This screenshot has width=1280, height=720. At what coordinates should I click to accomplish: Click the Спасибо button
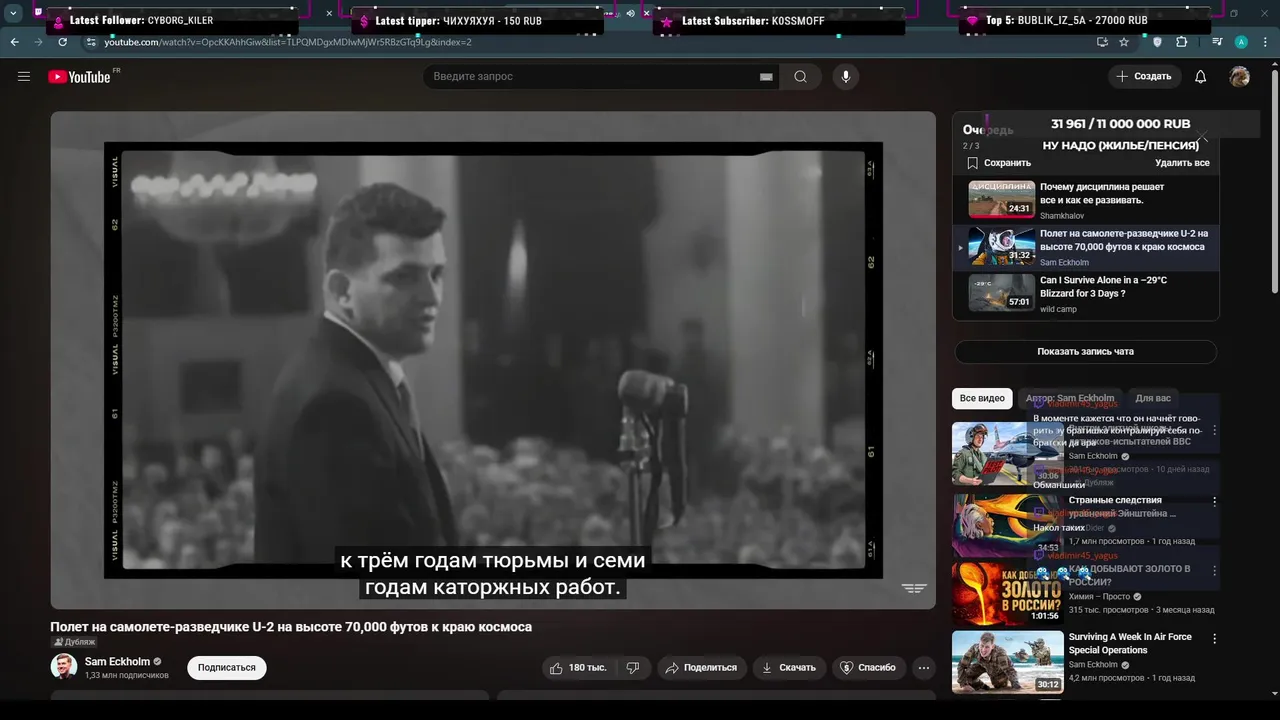pyautogui.click(x=869, y=667)
